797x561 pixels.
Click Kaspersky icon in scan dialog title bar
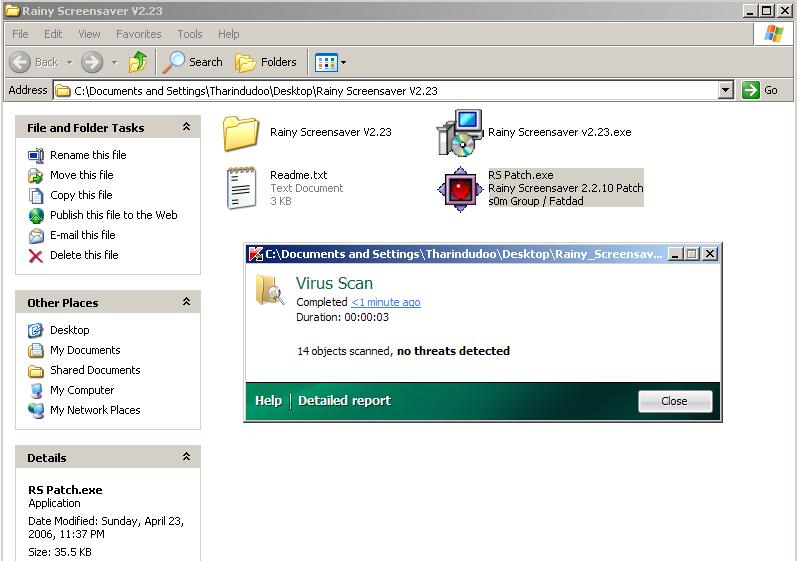point(256,254)
